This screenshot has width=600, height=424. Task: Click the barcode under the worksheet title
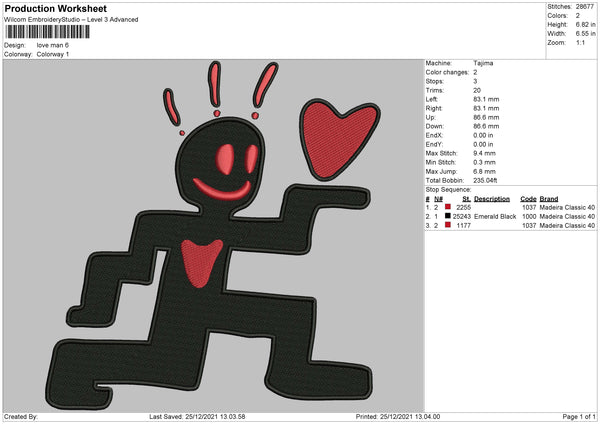[x=47, y=32]
